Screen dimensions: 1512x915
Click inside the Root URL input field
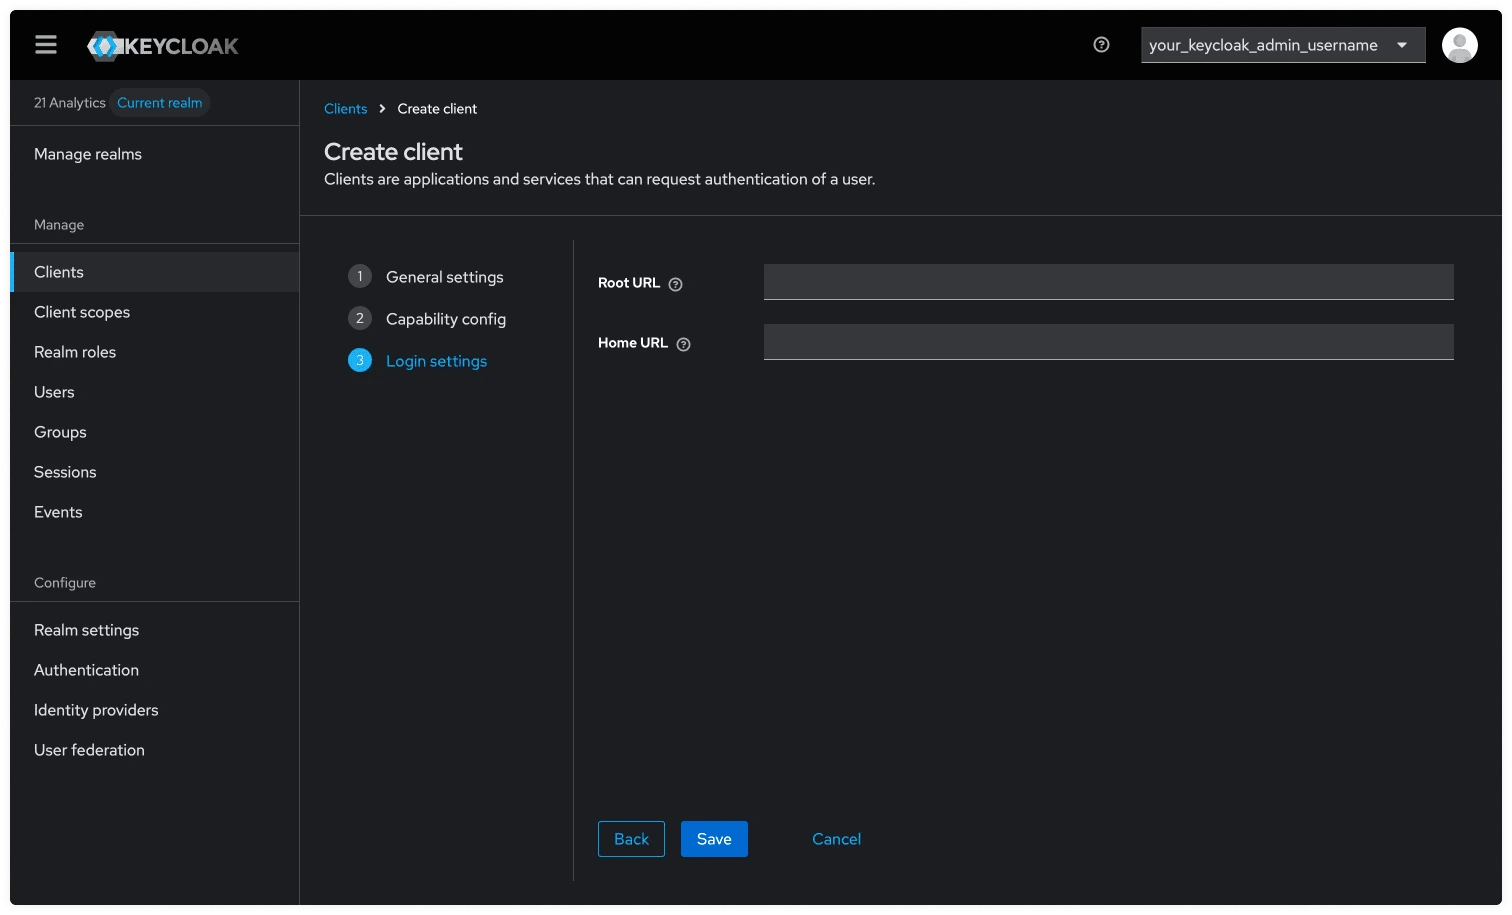pos(1108,281)
